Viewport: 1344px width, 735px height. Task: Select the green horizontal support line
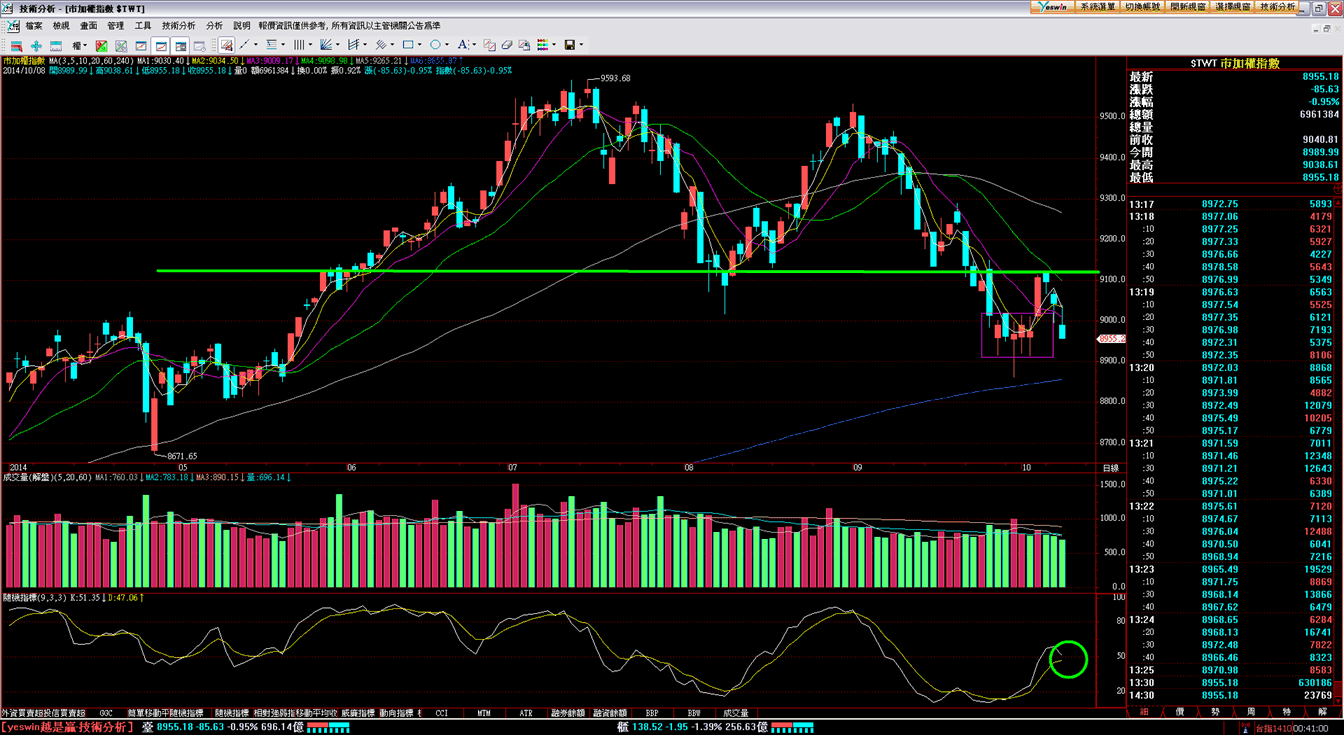coord(628,271)
